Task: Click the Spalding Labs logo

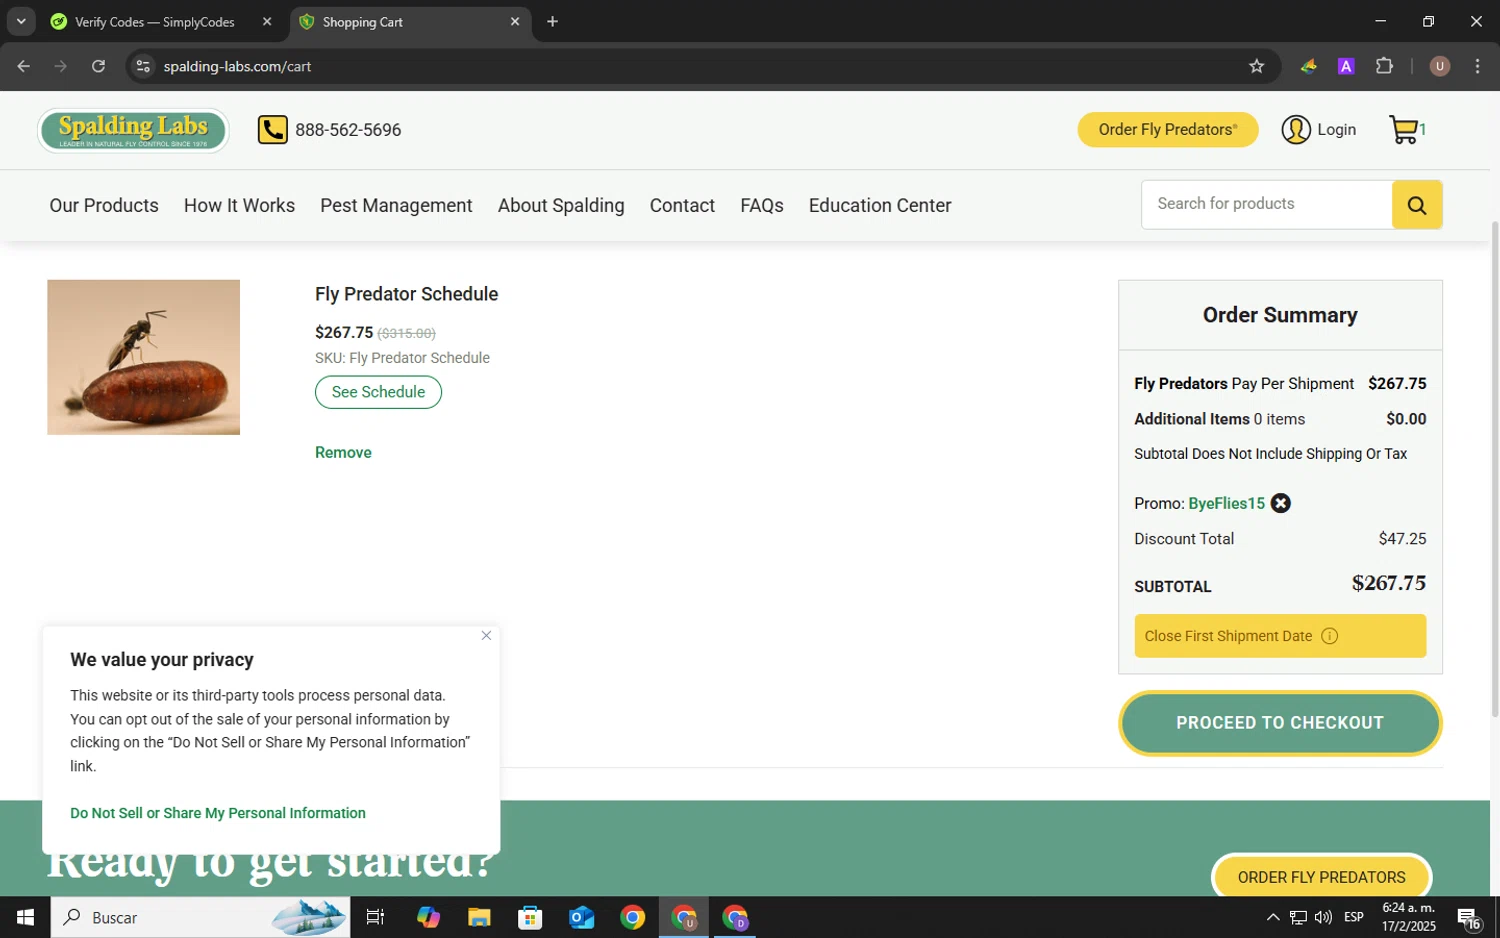Action: point(133,130)
